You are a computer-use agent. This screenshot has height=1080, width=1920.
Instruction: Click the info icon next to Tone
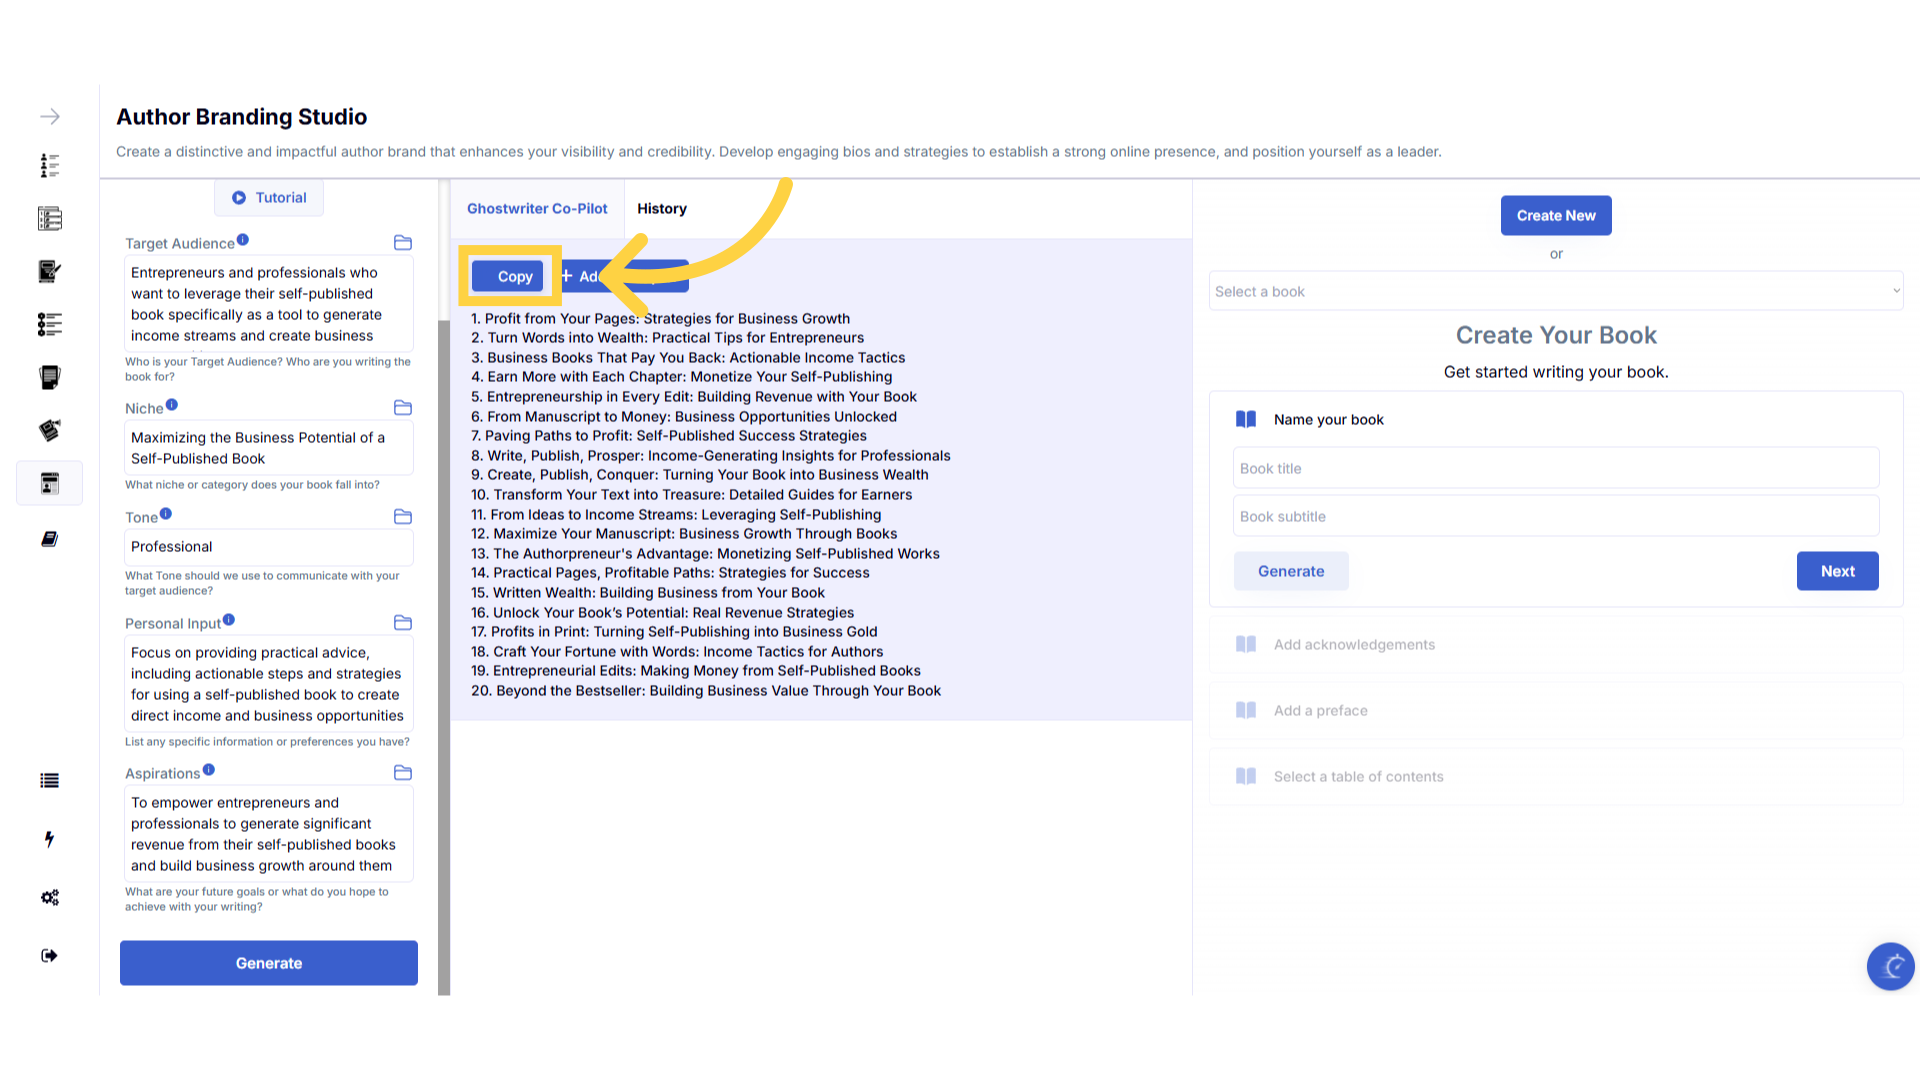tap(166, 514)
